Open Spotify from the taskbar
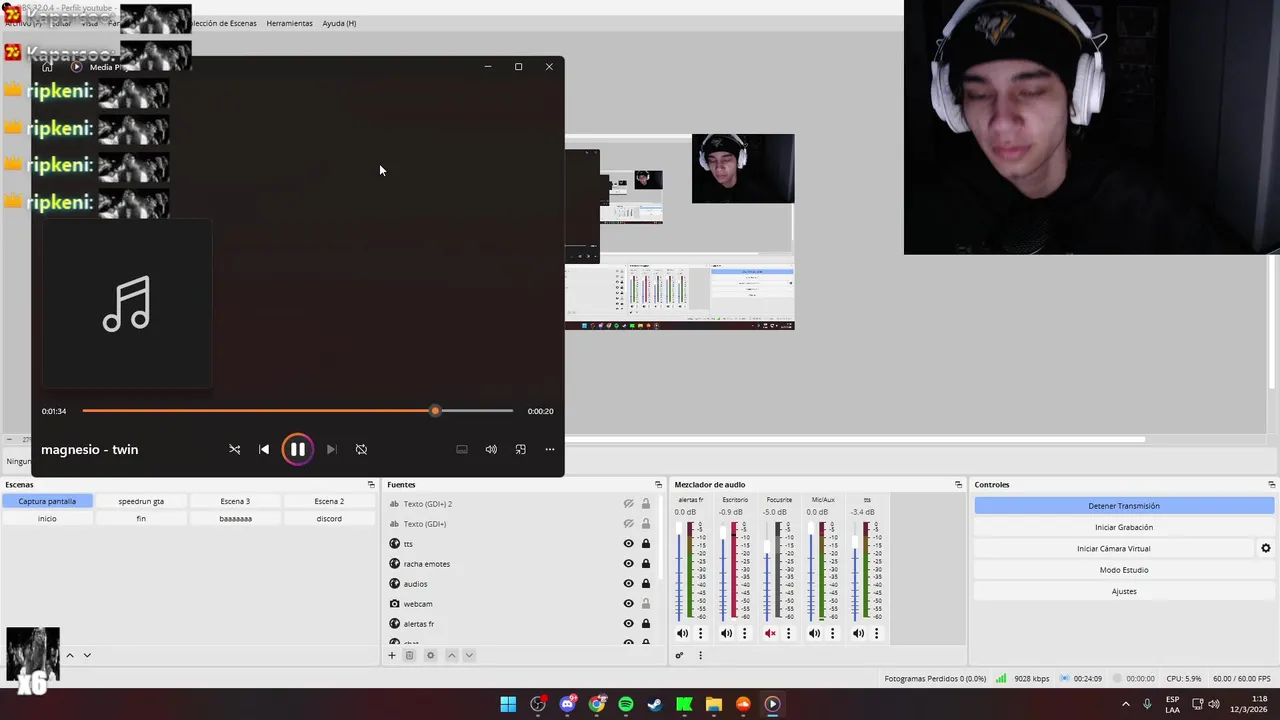 pos(626,704)
